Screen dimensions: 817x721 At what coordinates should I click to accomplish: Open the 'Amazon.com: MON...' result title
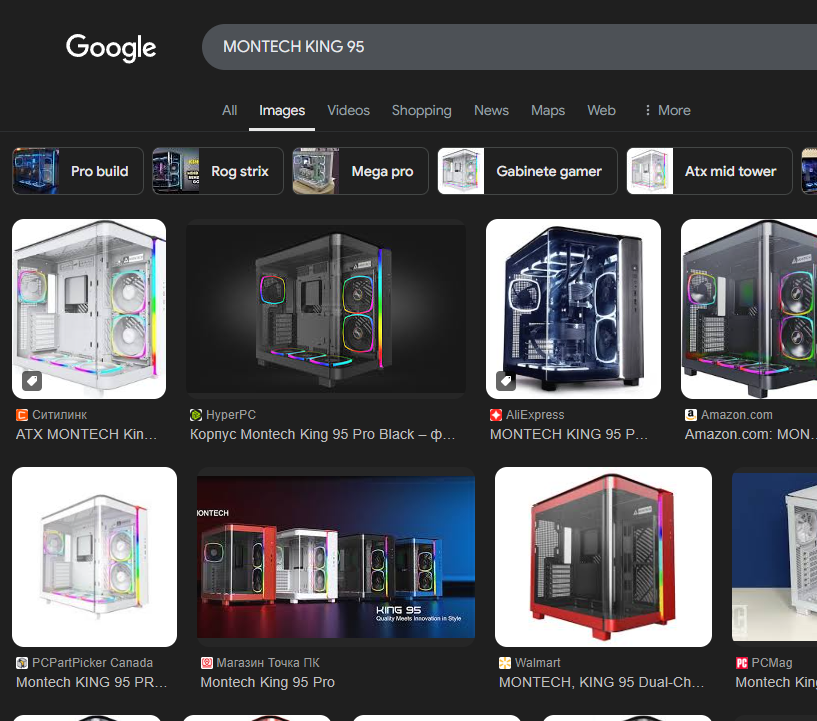tap(751, 434)
